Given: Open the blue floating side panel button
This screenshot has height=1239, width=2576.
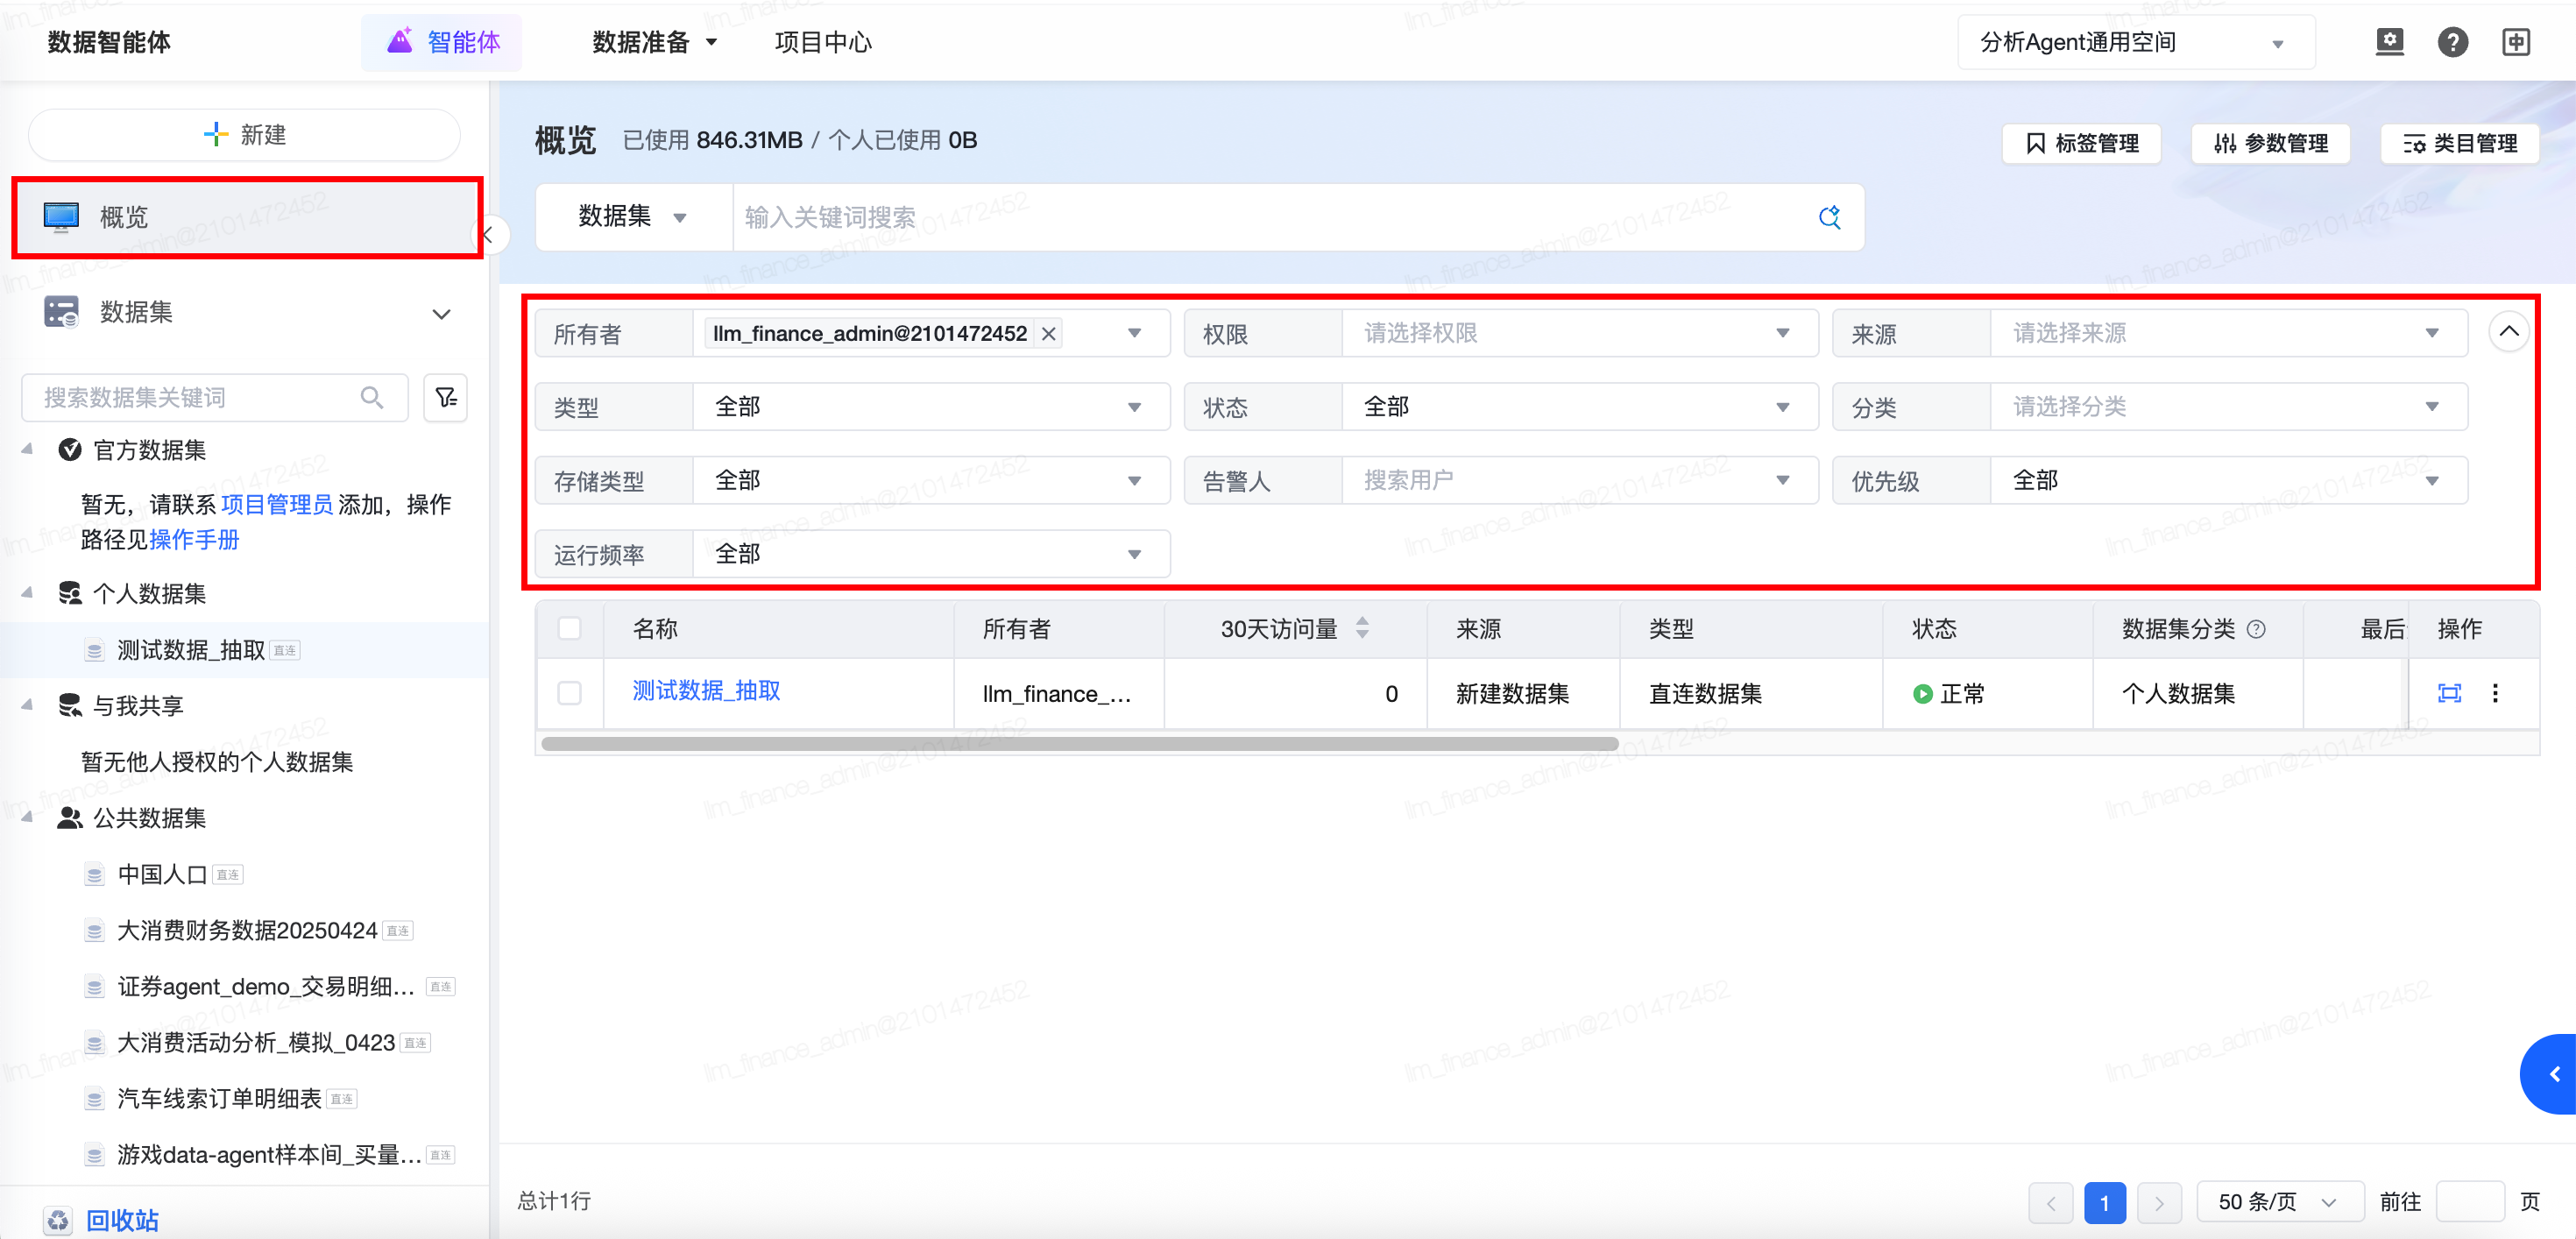Looking at the screenshot, I should coord(2549,1073).
